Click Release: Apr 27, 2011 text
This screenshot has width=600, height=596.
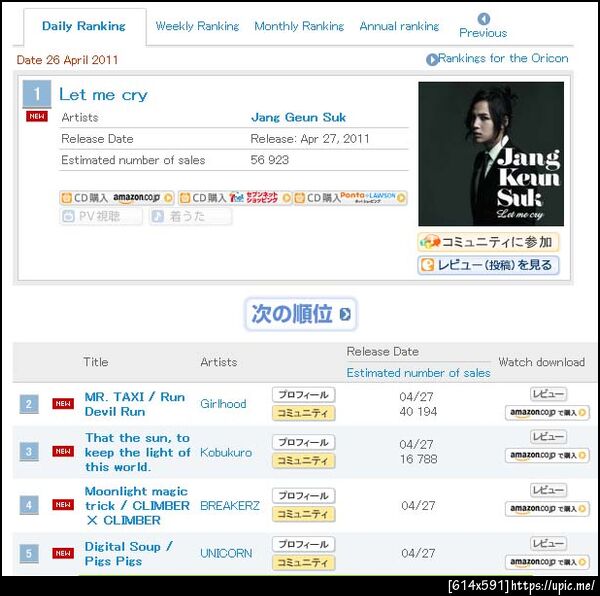pyautogui.click(x=310, y=139)
